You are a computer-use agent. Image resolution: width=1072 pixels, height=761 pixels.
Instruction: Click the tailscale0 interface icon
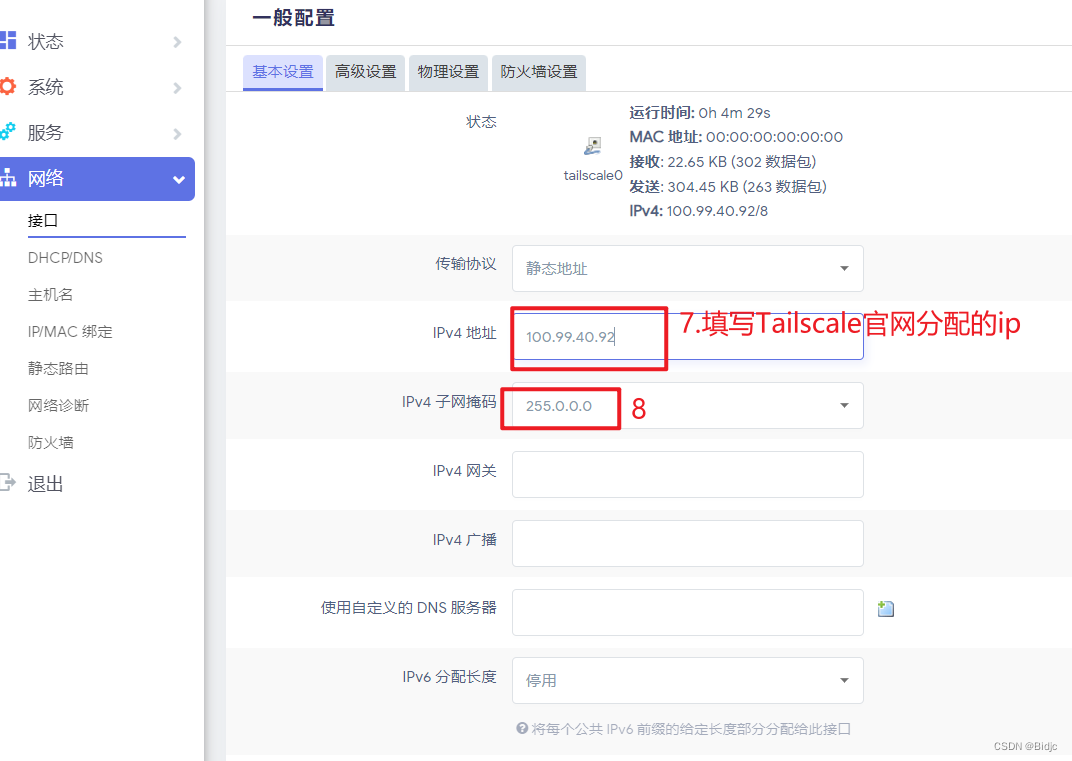click(x=593, y=147)
